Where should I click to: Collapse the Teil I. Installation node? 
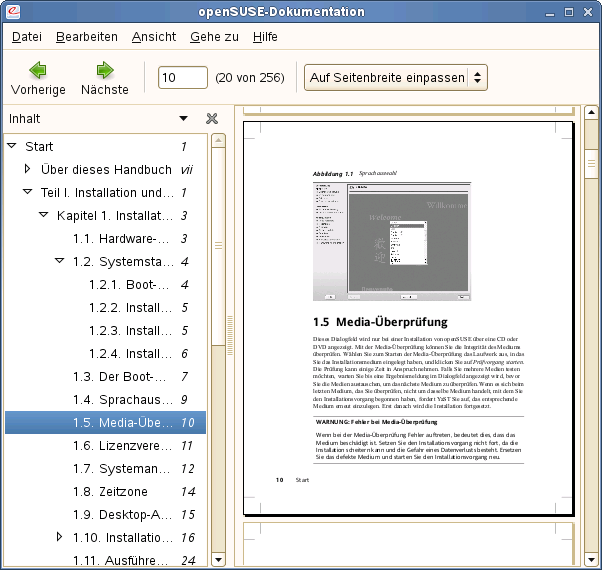28,192
